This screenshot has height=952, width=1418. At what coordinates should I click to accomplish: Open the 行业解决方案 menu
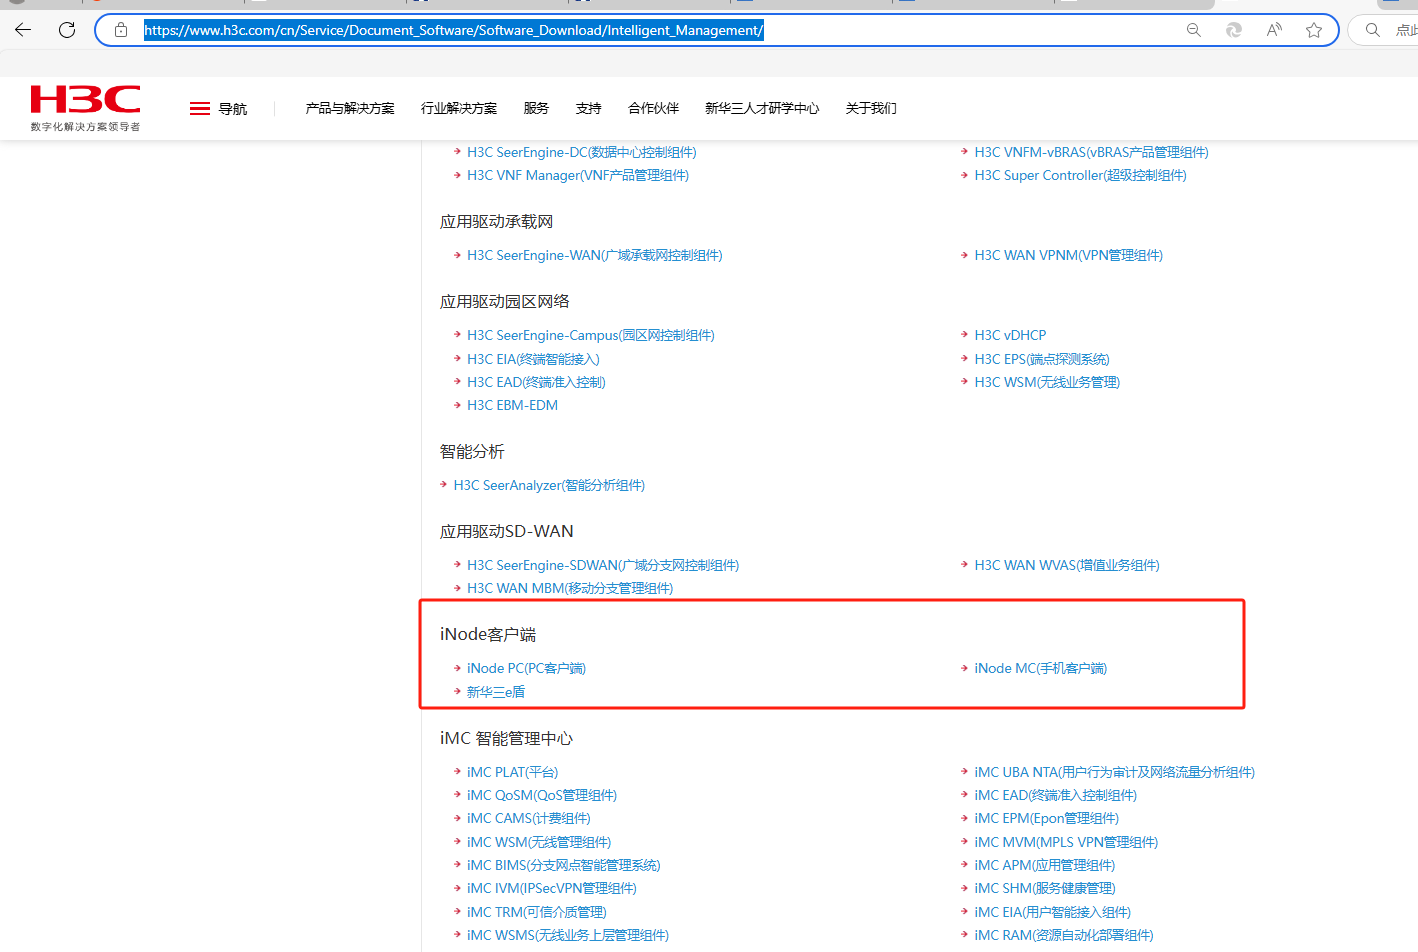coord(459,108)
